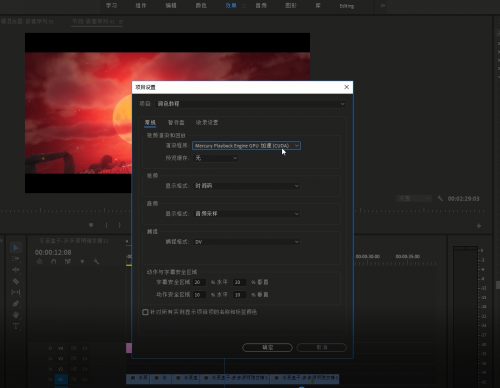Image resolution: width=500 pixels, height=388 pixels.
Task: Target the V1 track header
Action: click(61, 379)
